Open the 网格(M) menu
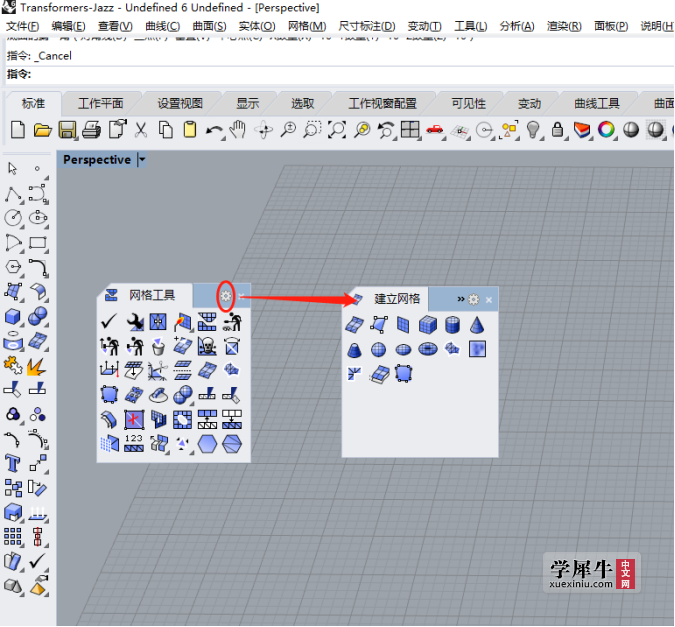The image size is (675, 627). click(x=307, y=26)
